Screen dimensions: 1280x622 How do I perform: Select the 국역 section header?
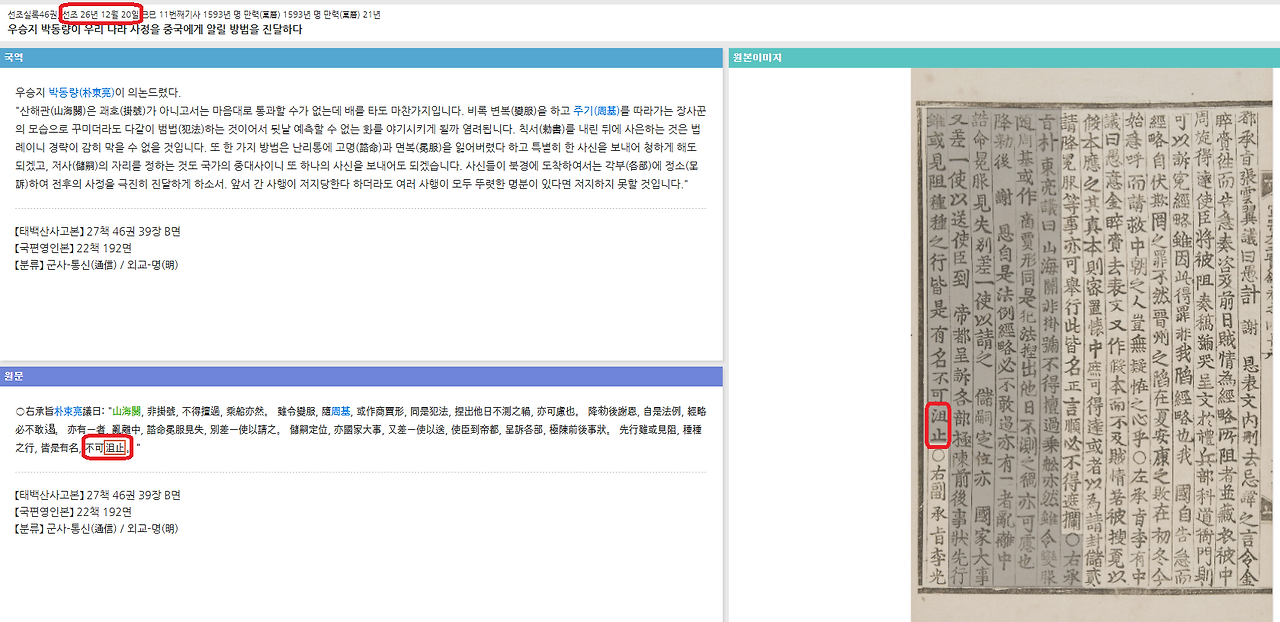pos(361,58)
